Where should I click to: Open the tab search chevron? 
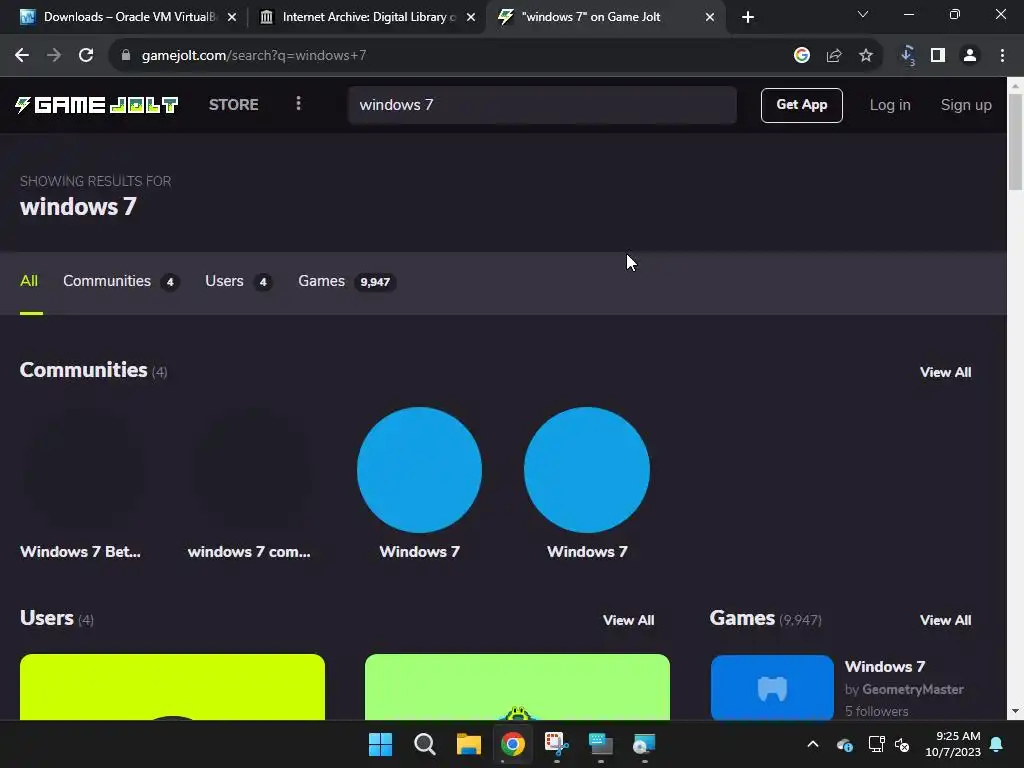(863, 14)
